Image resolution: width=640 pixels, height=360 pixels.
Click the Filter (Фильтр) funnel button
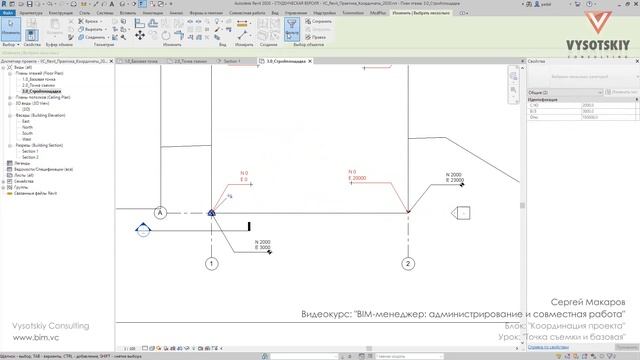292,29
